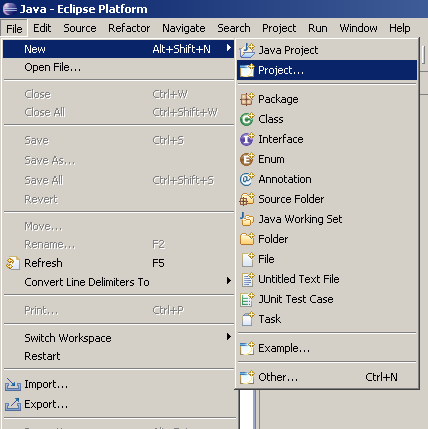Image resolution: width=428 pixels, height=429 pixels.
Task: Choose Project... from the New submenu
Action: (327, 70)
